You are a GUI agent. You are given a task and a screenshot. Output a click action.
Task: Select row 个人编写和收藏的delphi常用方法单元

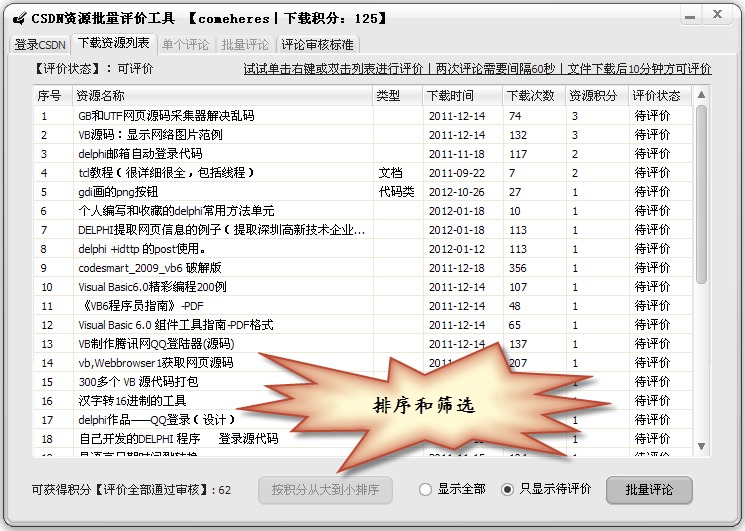363,211
